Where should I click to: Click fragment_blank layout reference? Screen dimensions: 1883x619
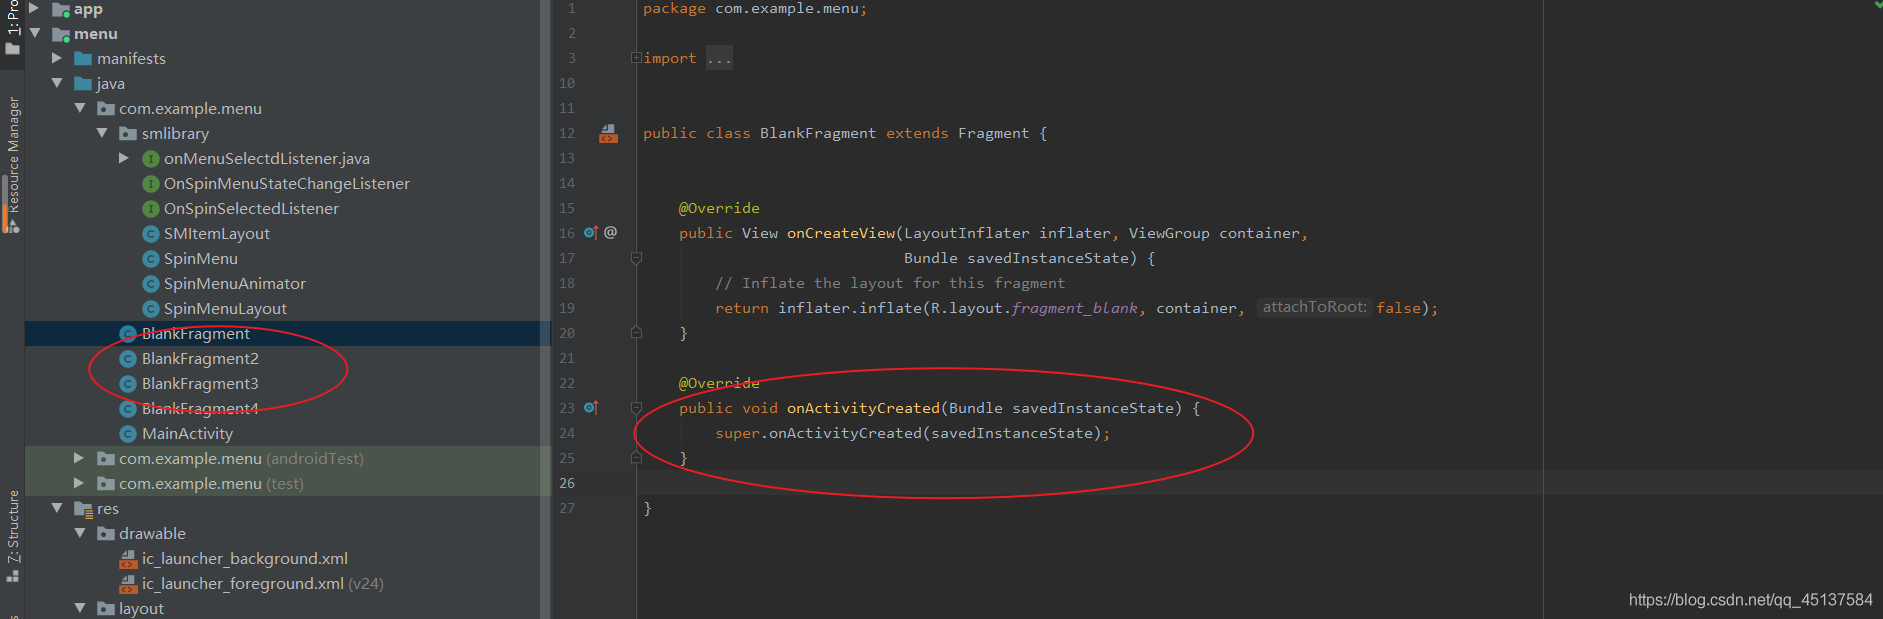pos(1074,308)
